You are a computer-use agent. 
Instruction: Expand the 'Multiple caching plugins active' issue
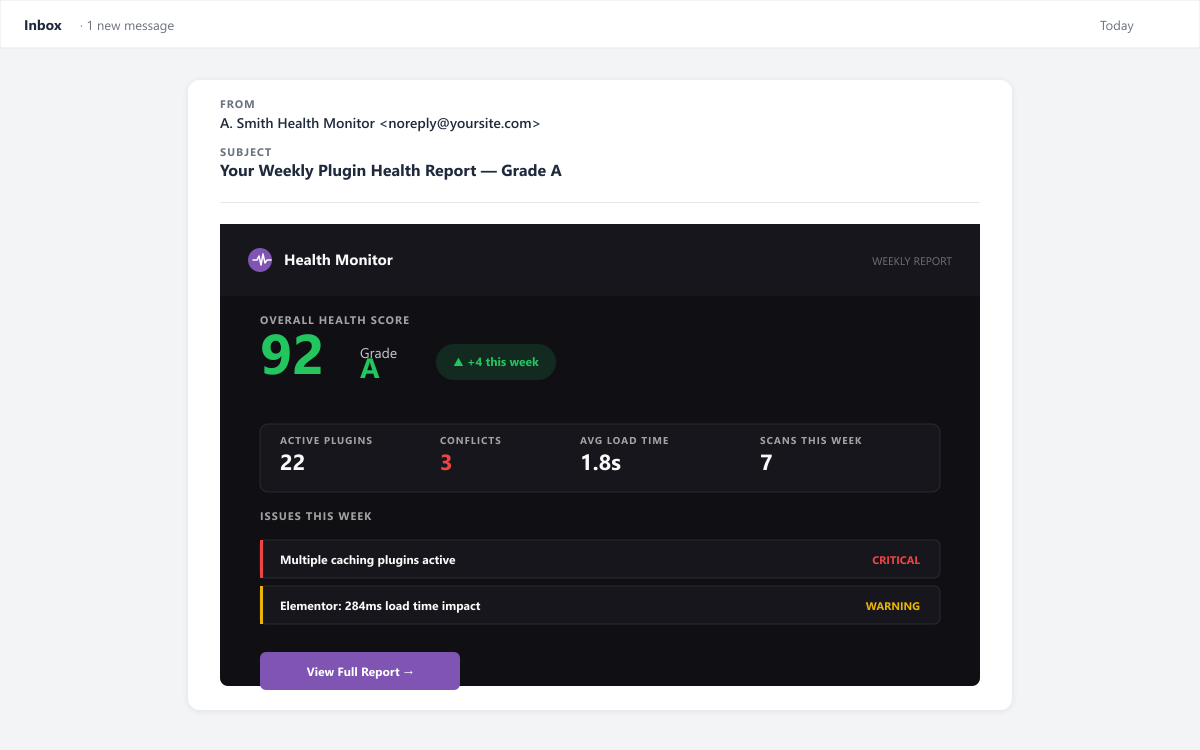(600, 559)
